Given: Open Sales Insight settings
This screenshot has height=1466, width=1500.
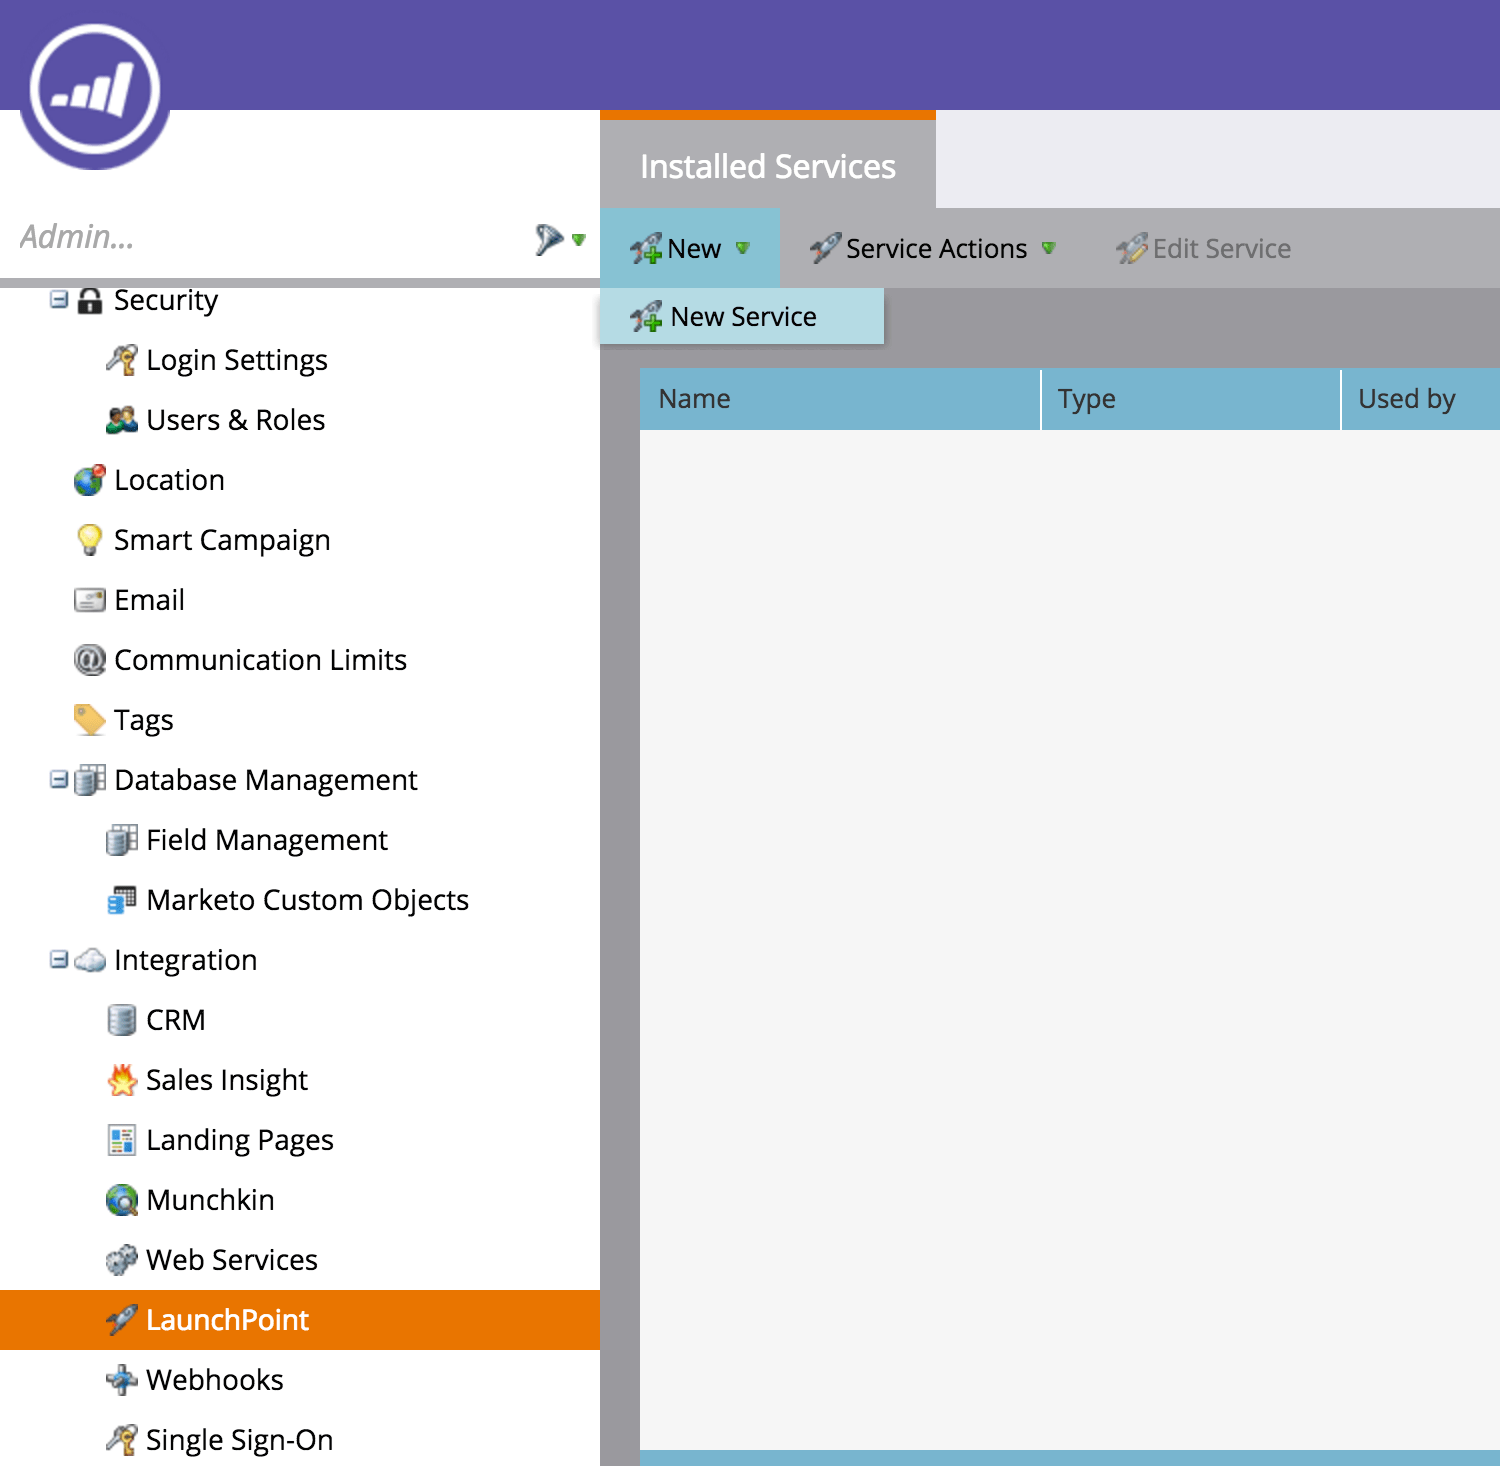Looking at the screenshot, I should (226, 1080).
